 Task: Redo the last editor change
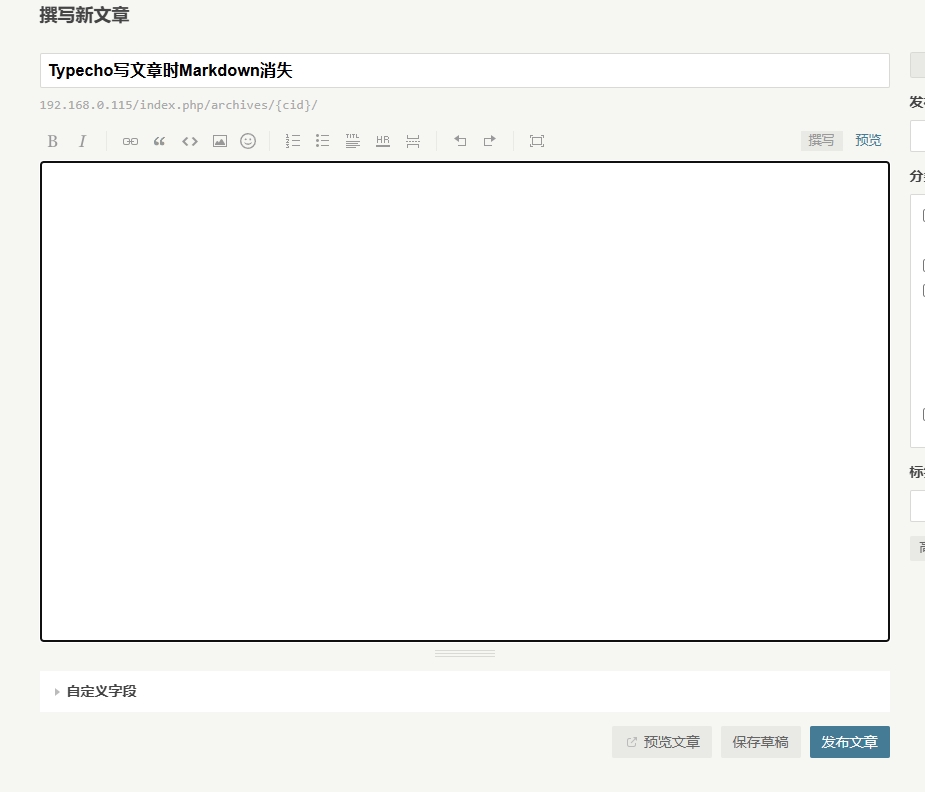[490, 140]
